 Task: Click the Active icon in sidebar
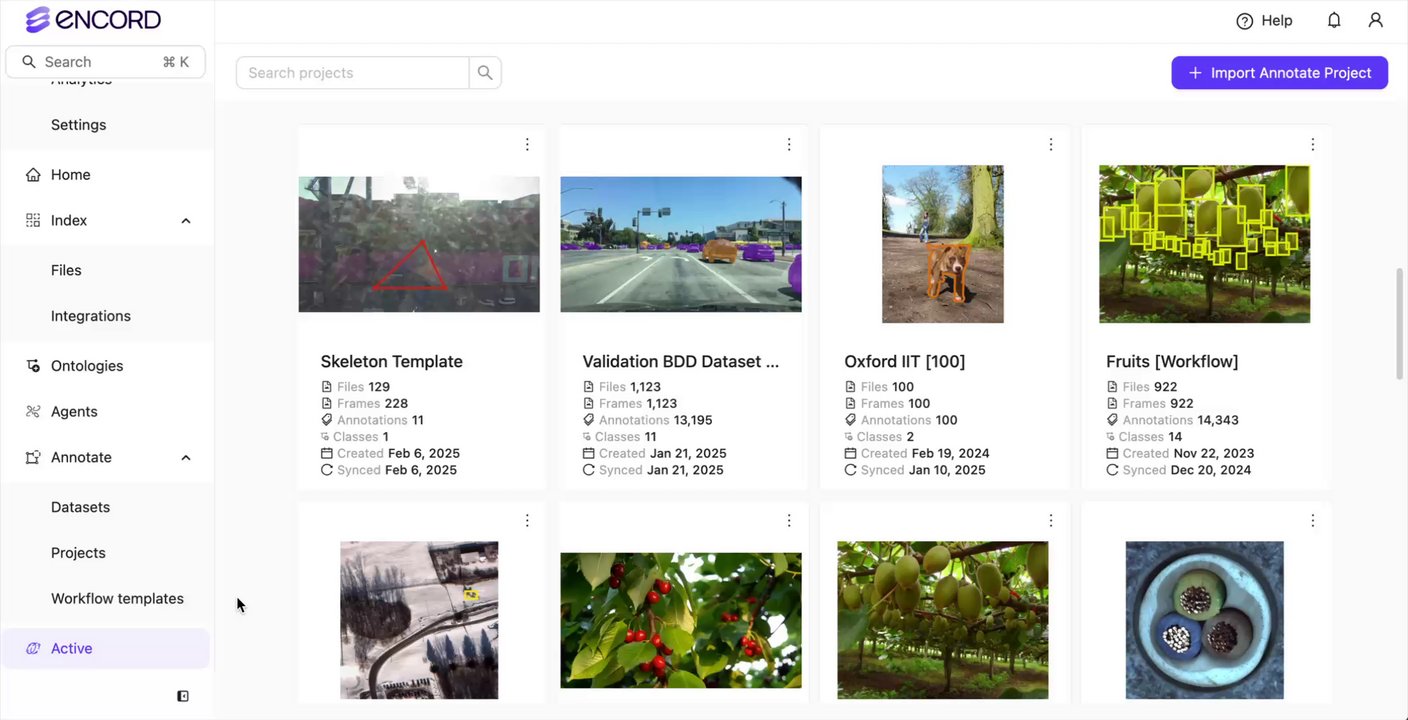pos(33,648)
